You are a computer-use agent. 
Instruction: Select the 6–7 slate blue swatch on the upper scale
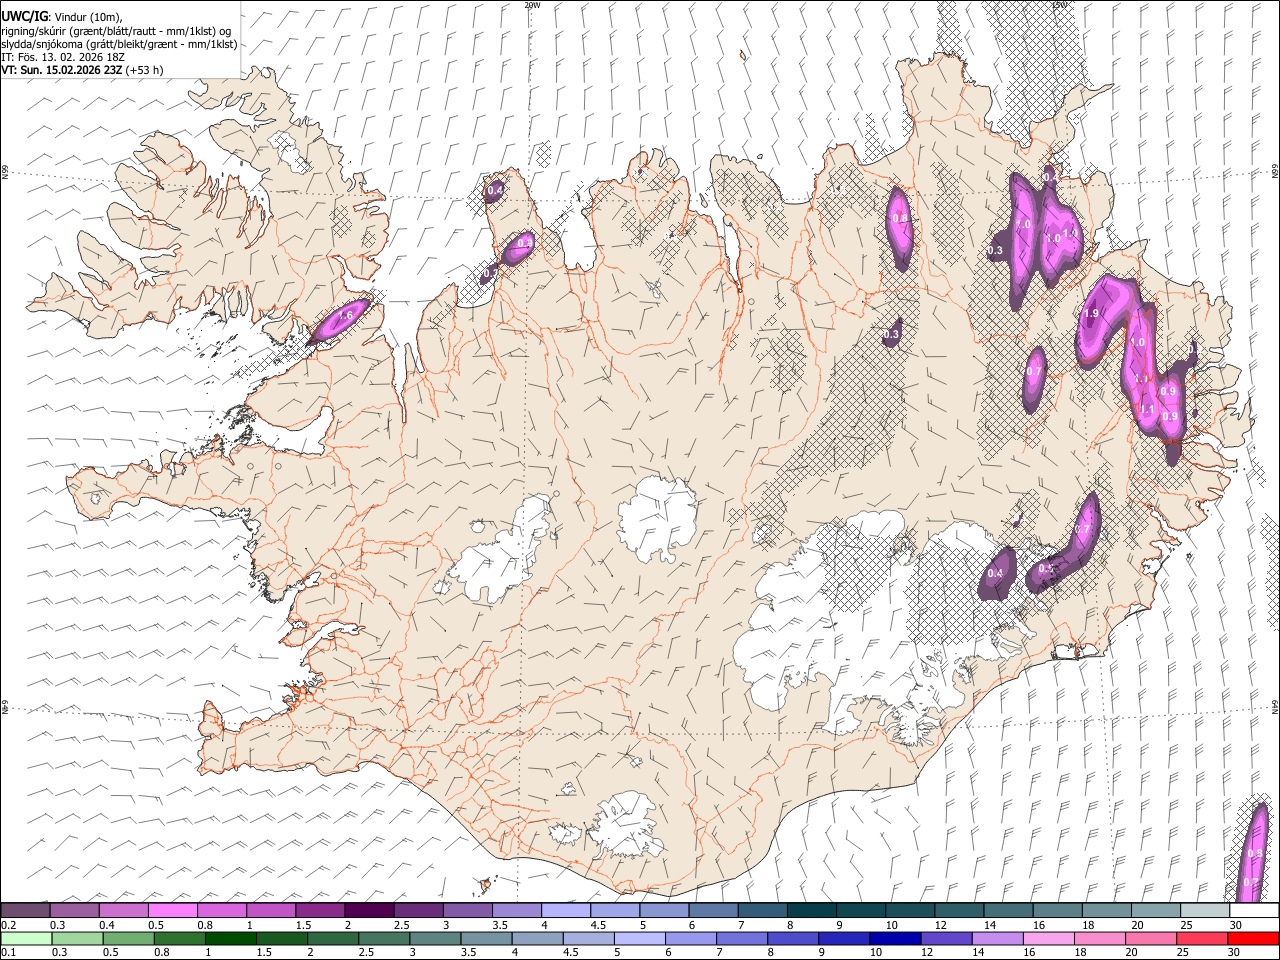pos(713,910)
